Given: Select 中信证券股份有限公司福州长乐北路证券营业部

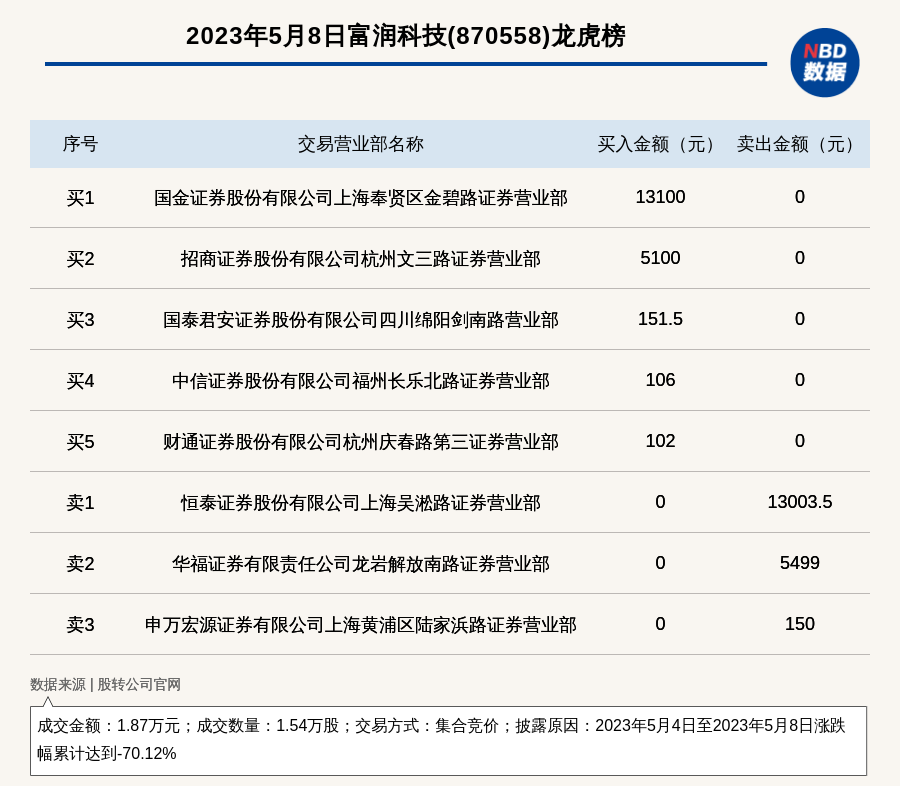Looking at the screenshot, I should click(360, 381).
